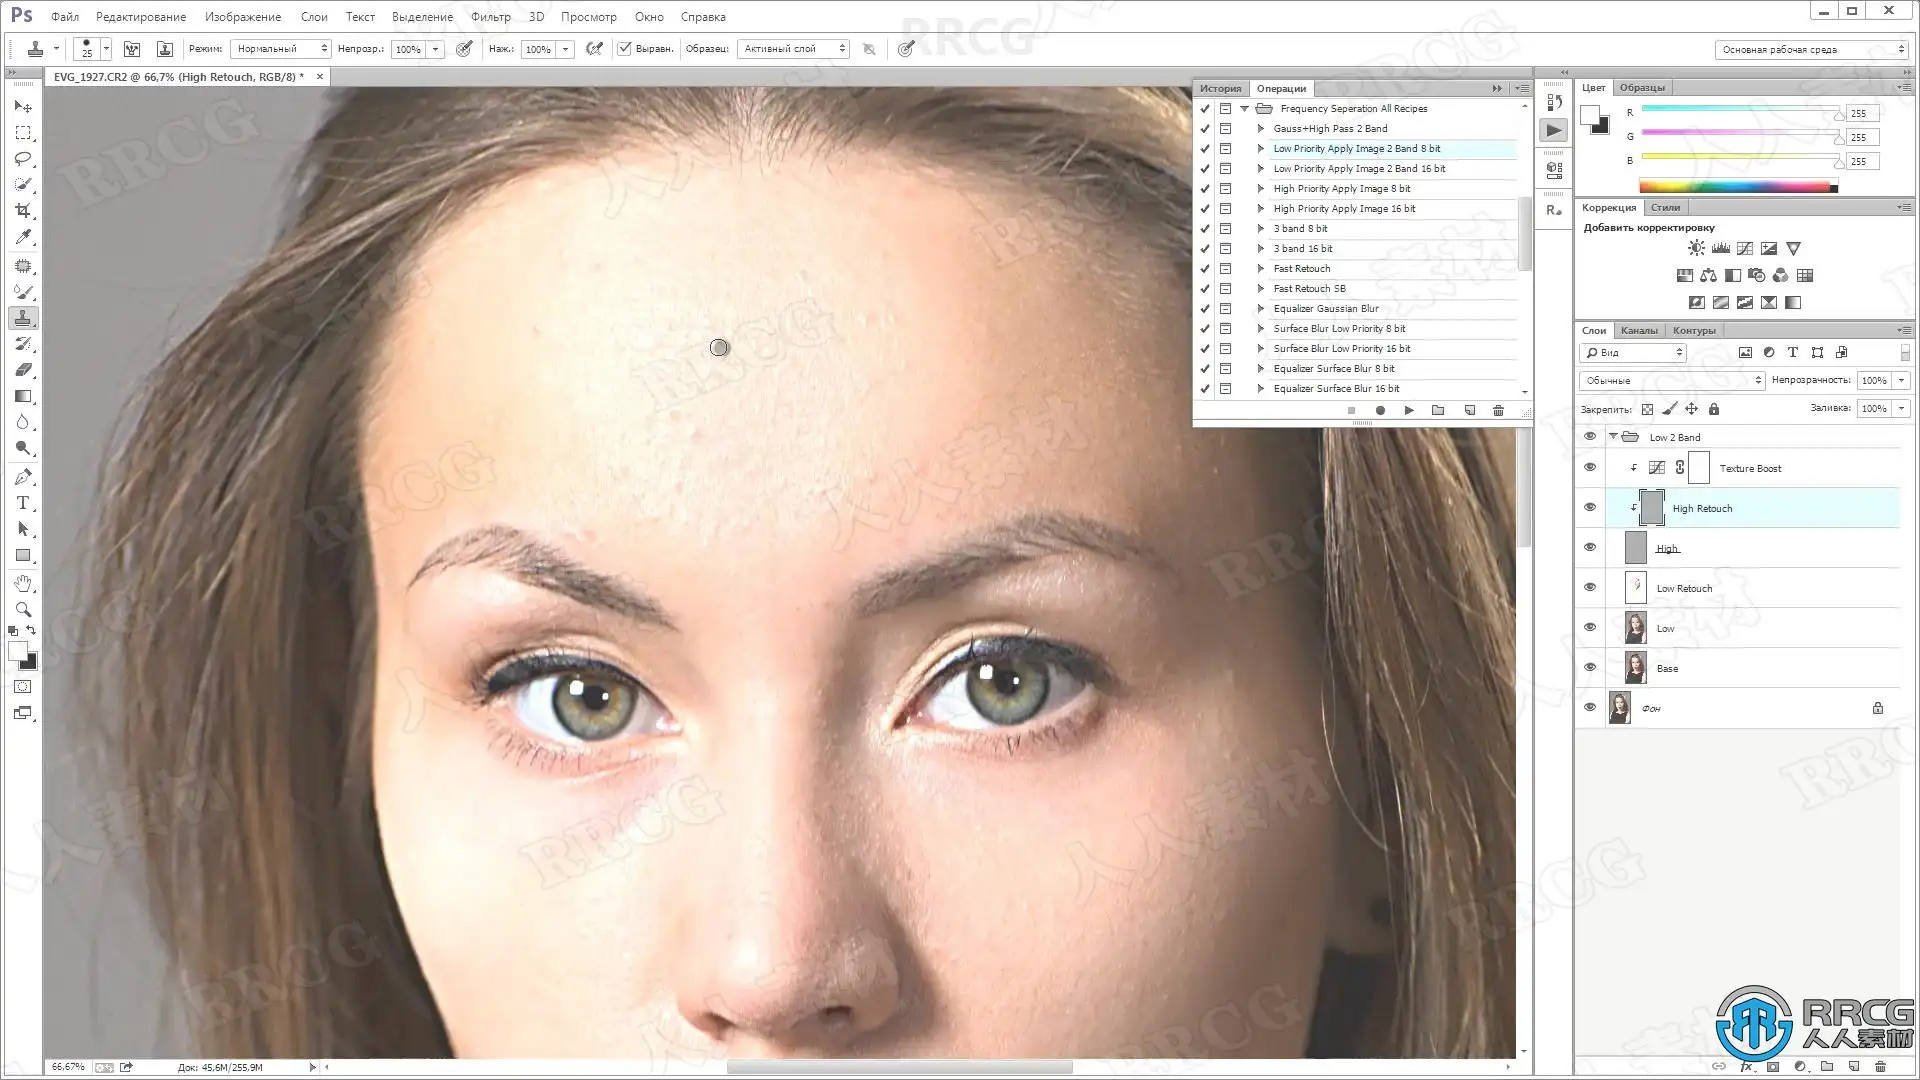Activate the Zoom tool

22,609
